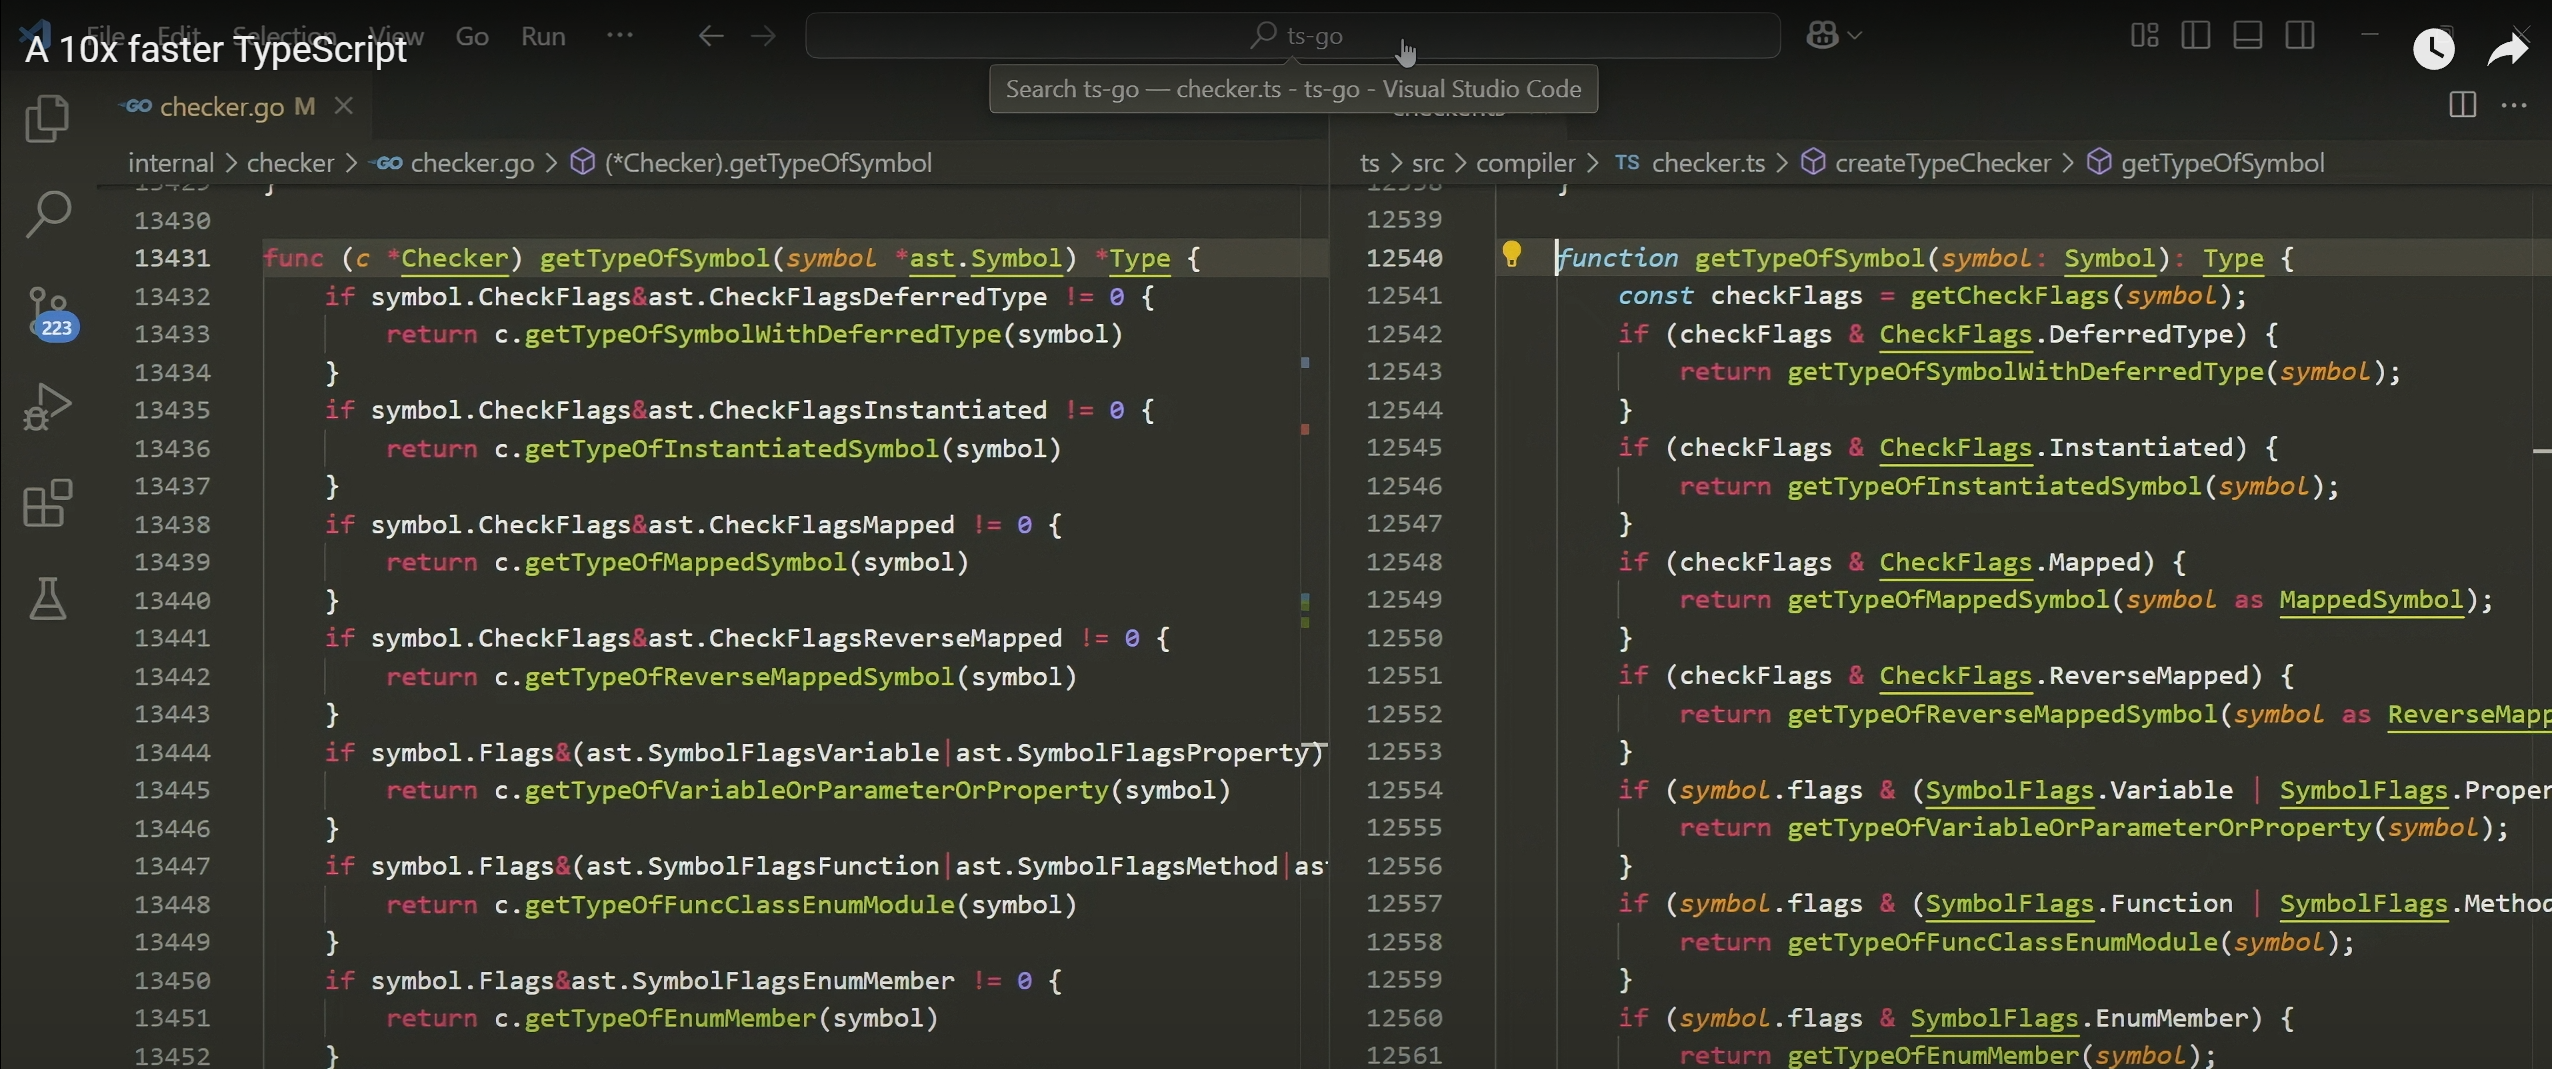Open the compiler breadcrumb dropdown
The height and width of the screenshot is (1069, 2552).
tap(1527, 163)
